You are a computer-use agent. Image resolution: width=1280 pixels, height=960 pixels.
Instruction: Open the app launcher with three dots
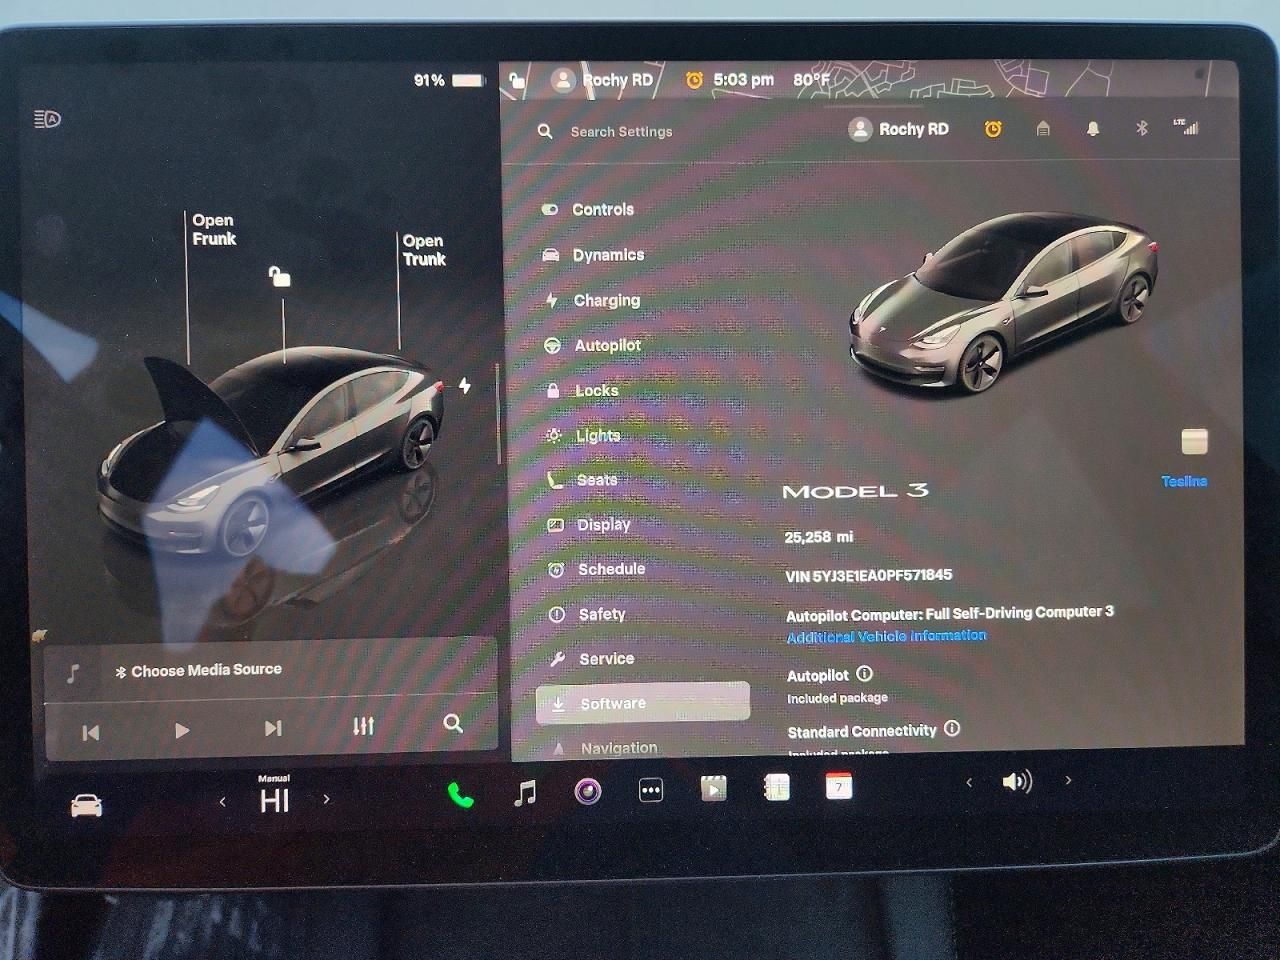click(x=650, y=790)
